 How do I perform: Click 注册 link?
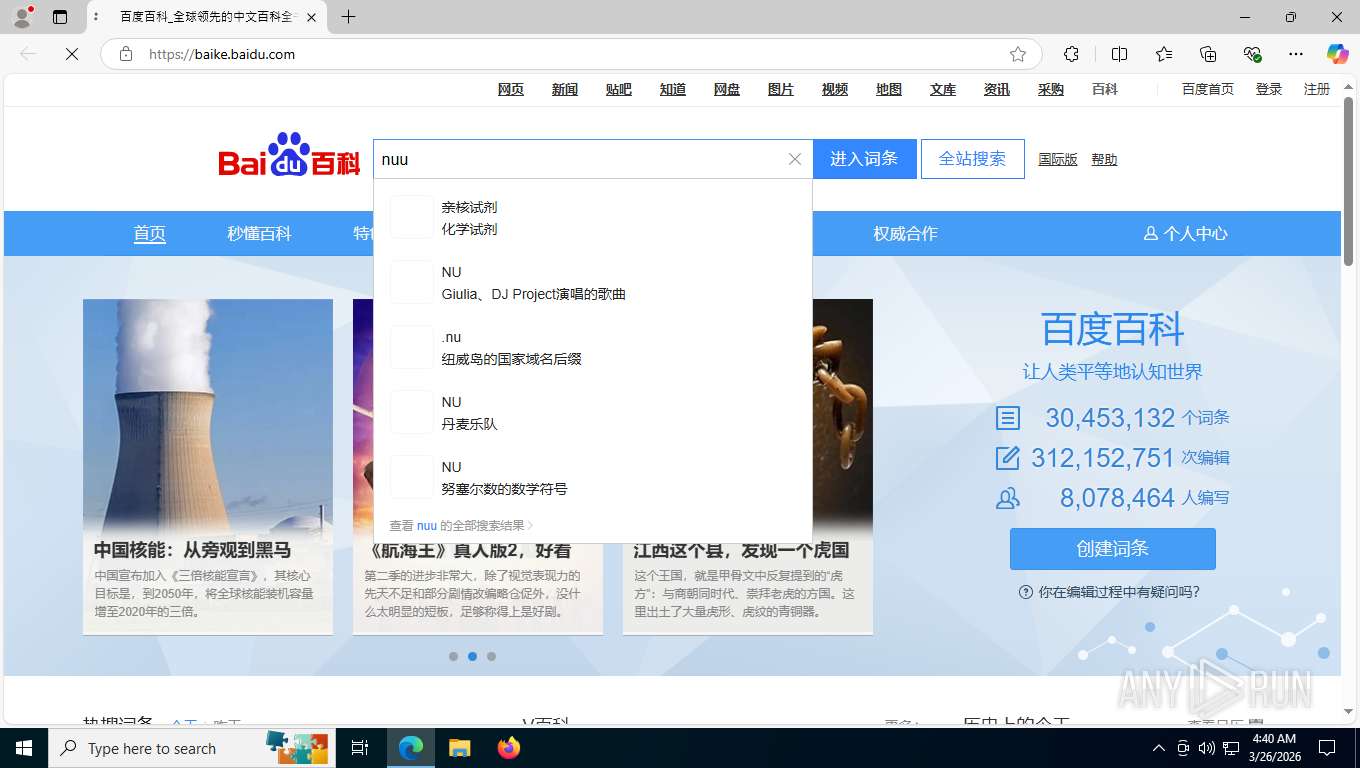click(x=1317, y=89)
